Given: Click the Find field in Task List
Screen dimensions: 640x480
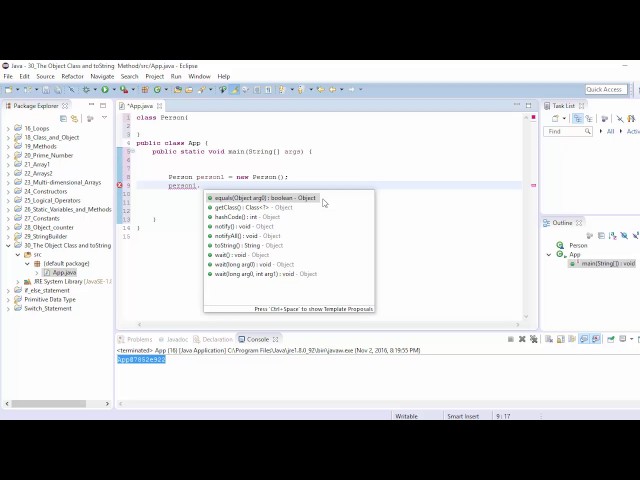Looking at the screenshot, I should 568,131.
